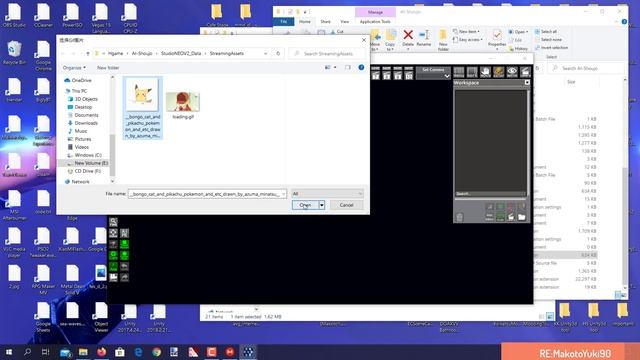Toggle the Workspace panel collapse box
Viewport: 640px width, 360px height.
pyautogui.click(x=527, y=82)
